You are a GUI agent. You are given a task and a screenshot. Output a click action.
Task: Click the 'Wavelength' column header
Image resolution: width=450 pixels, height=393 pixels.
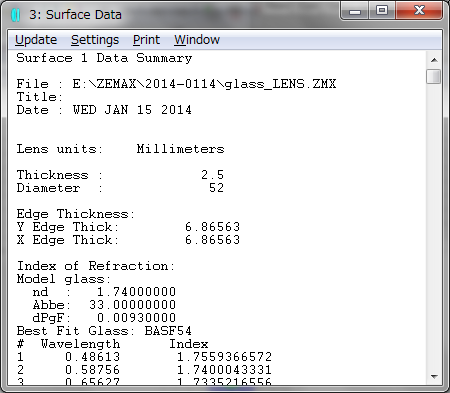80,344
